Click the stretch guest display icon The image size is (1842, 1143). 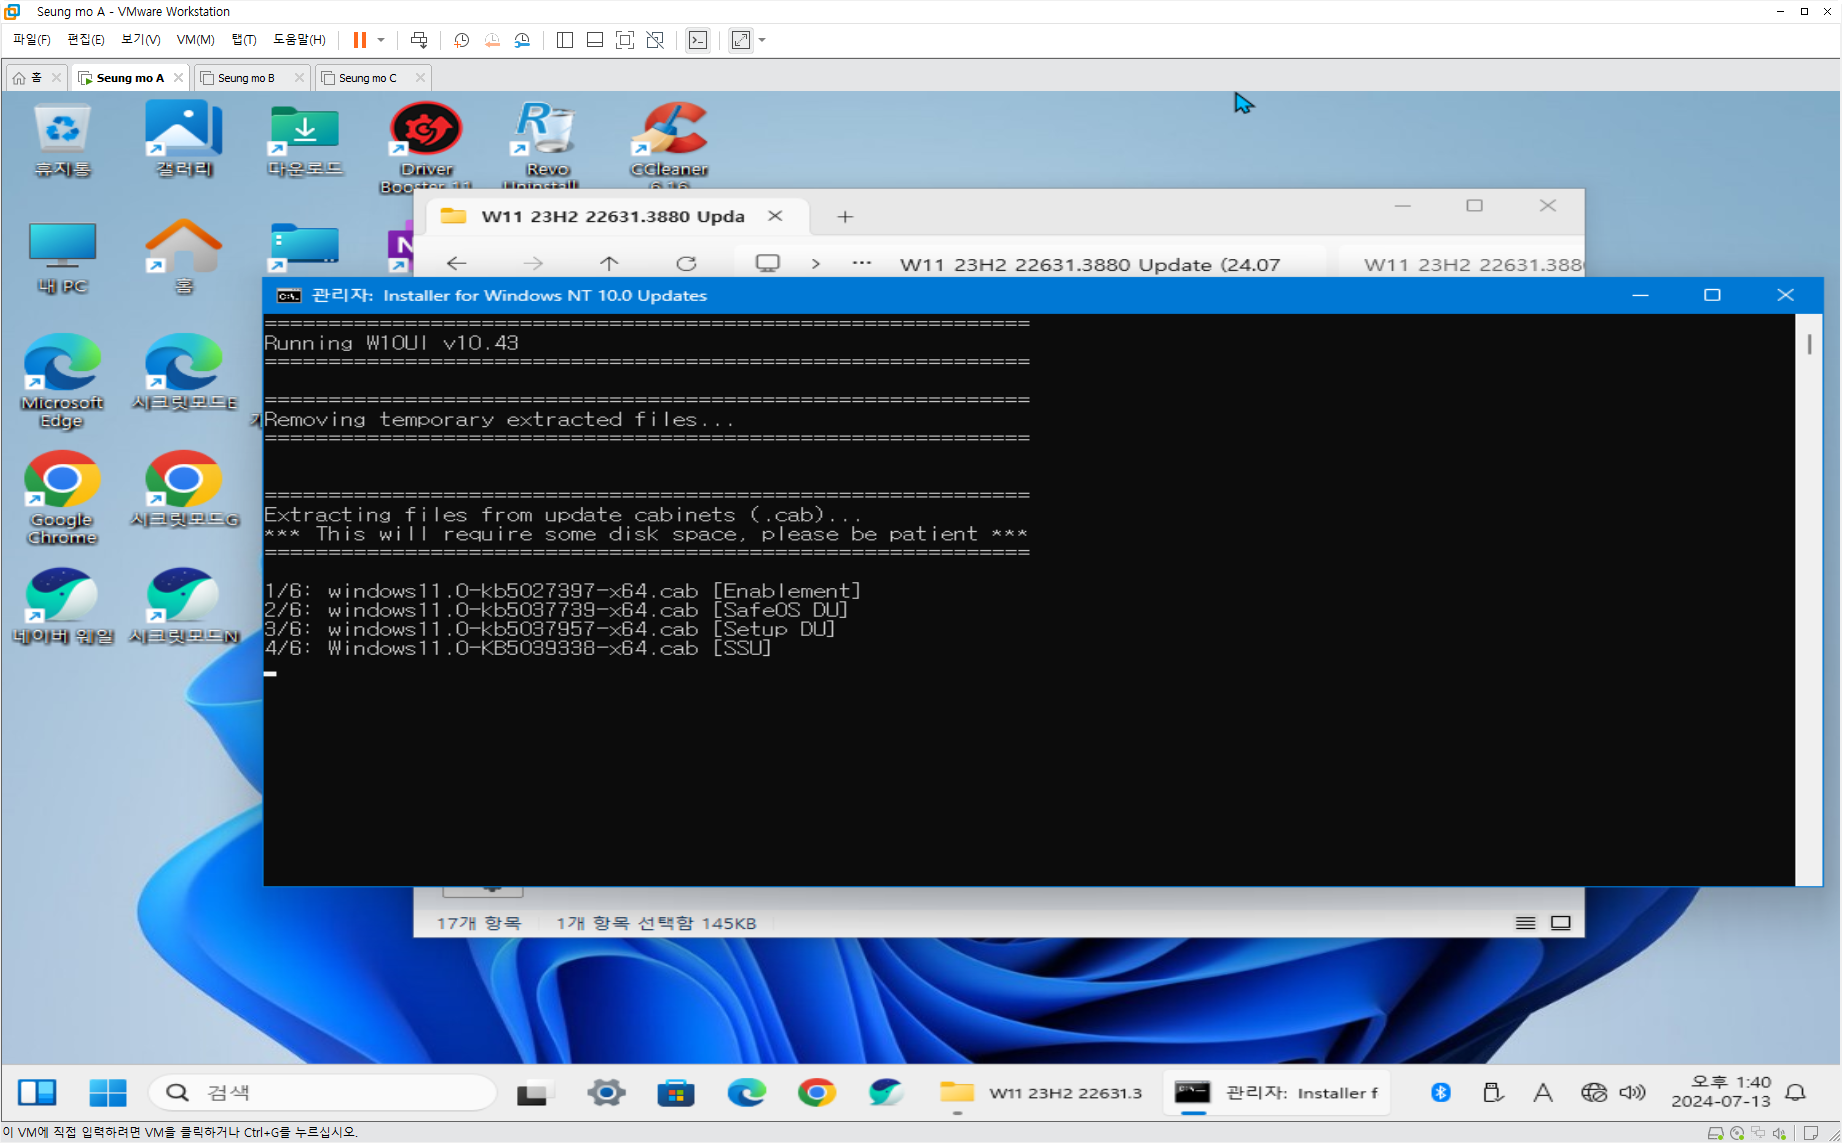point(741,40)
